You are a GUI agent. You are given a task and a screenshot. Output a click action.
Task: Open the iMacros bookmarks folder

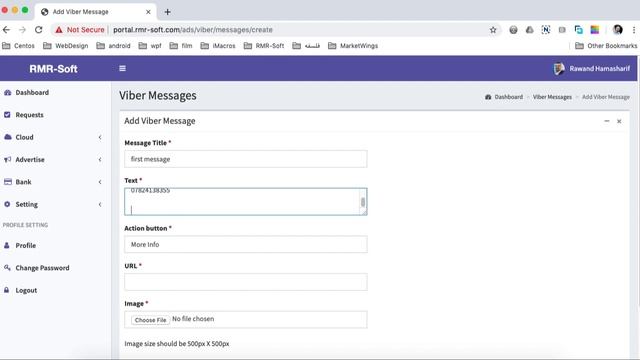[x=218, y=46]
